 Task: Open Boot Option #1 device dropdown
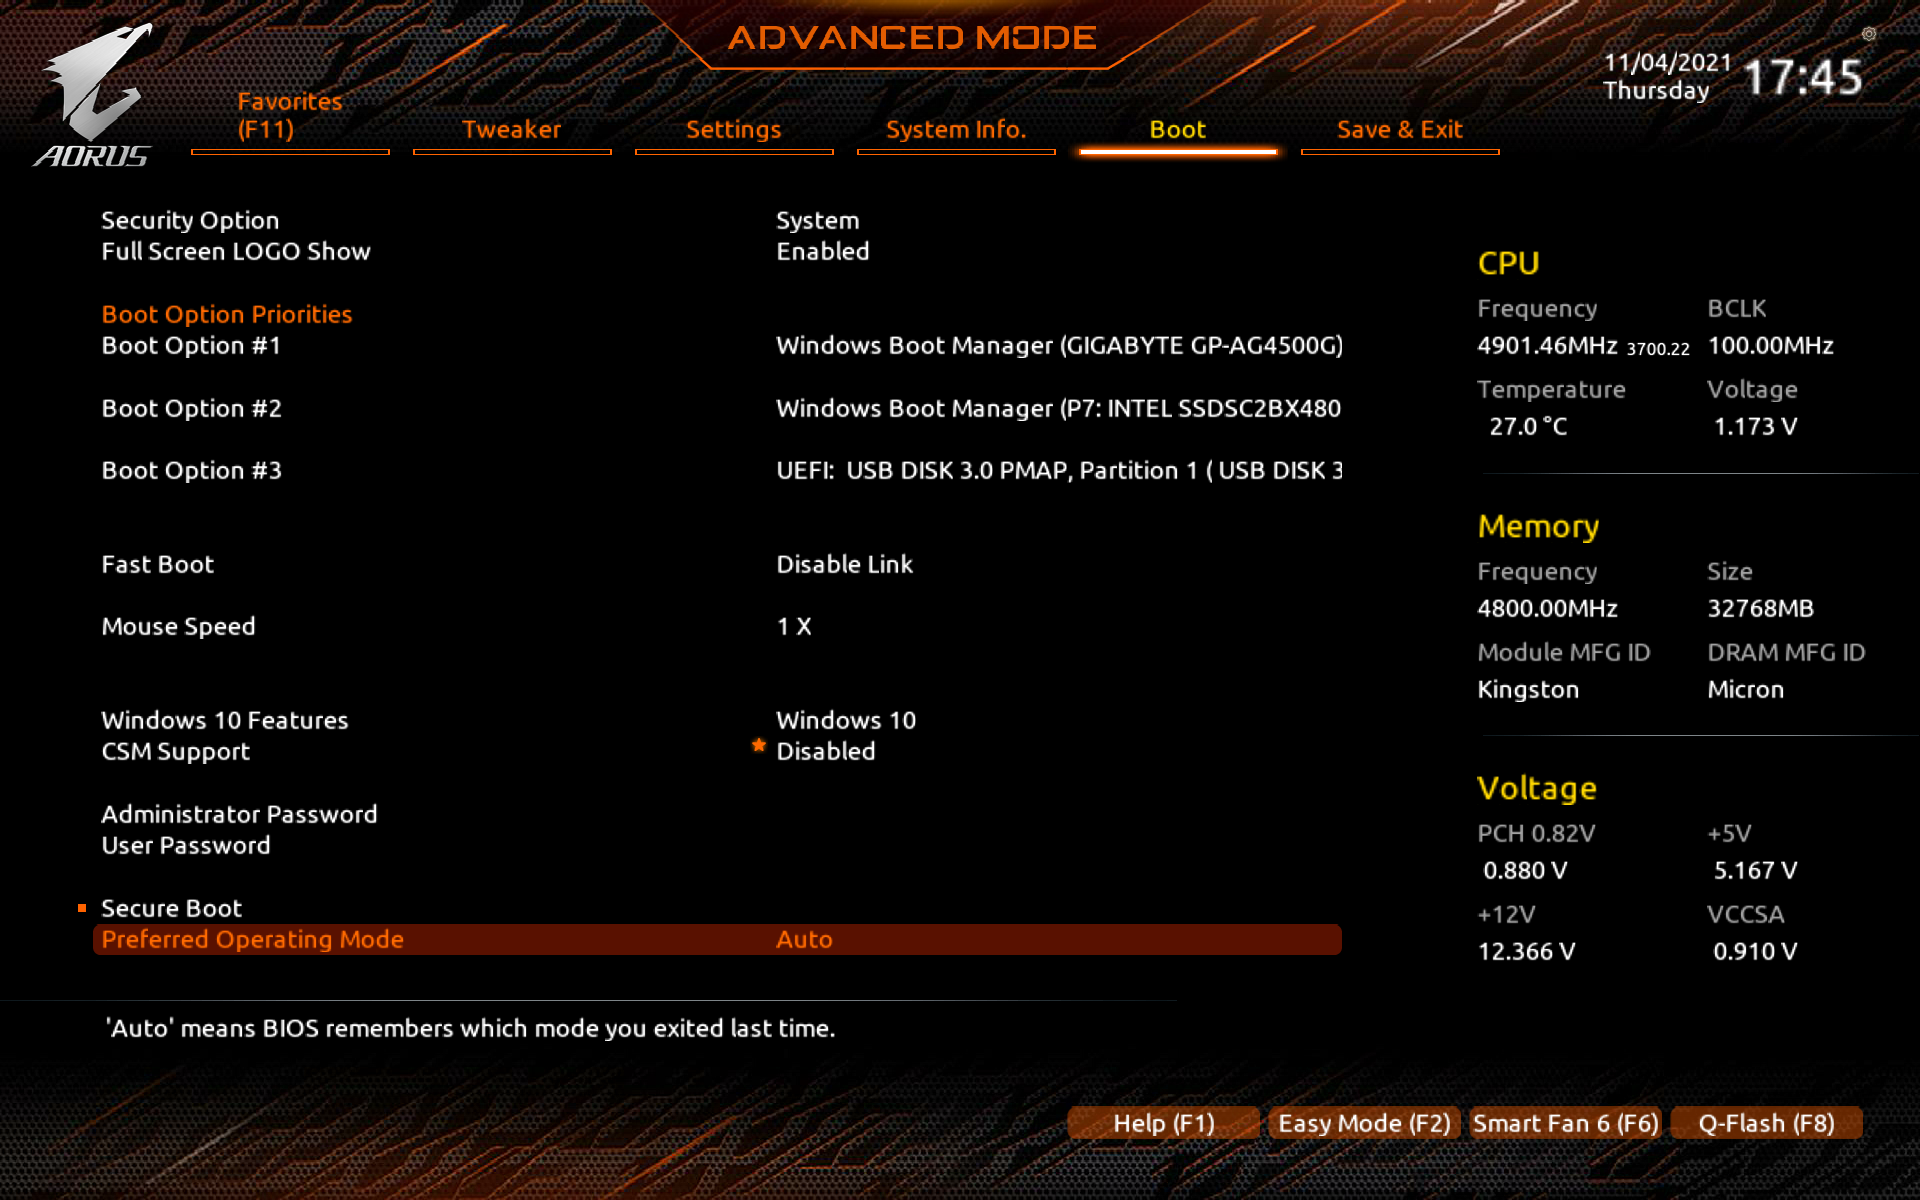(1058, 345)
